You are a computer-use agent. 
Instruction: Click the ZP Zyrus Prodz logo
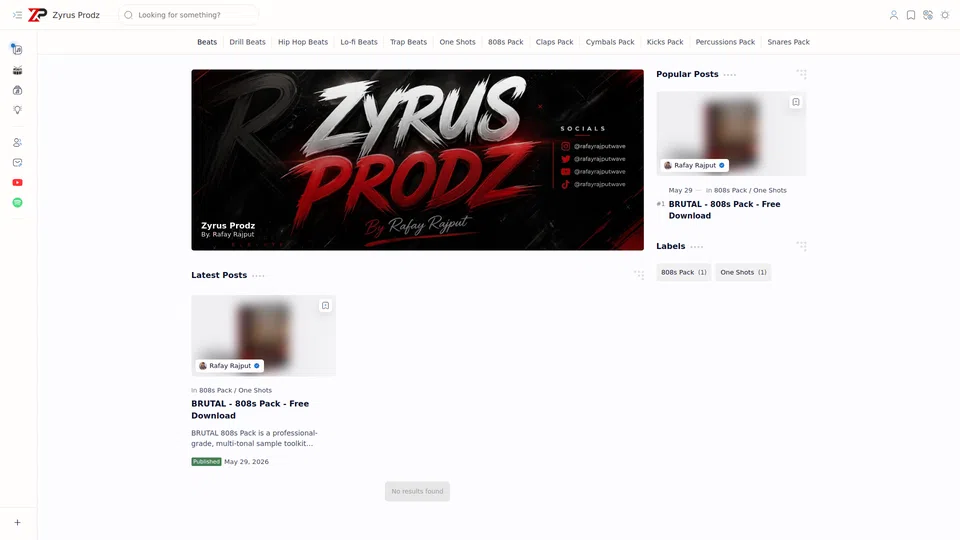point(37,15)
